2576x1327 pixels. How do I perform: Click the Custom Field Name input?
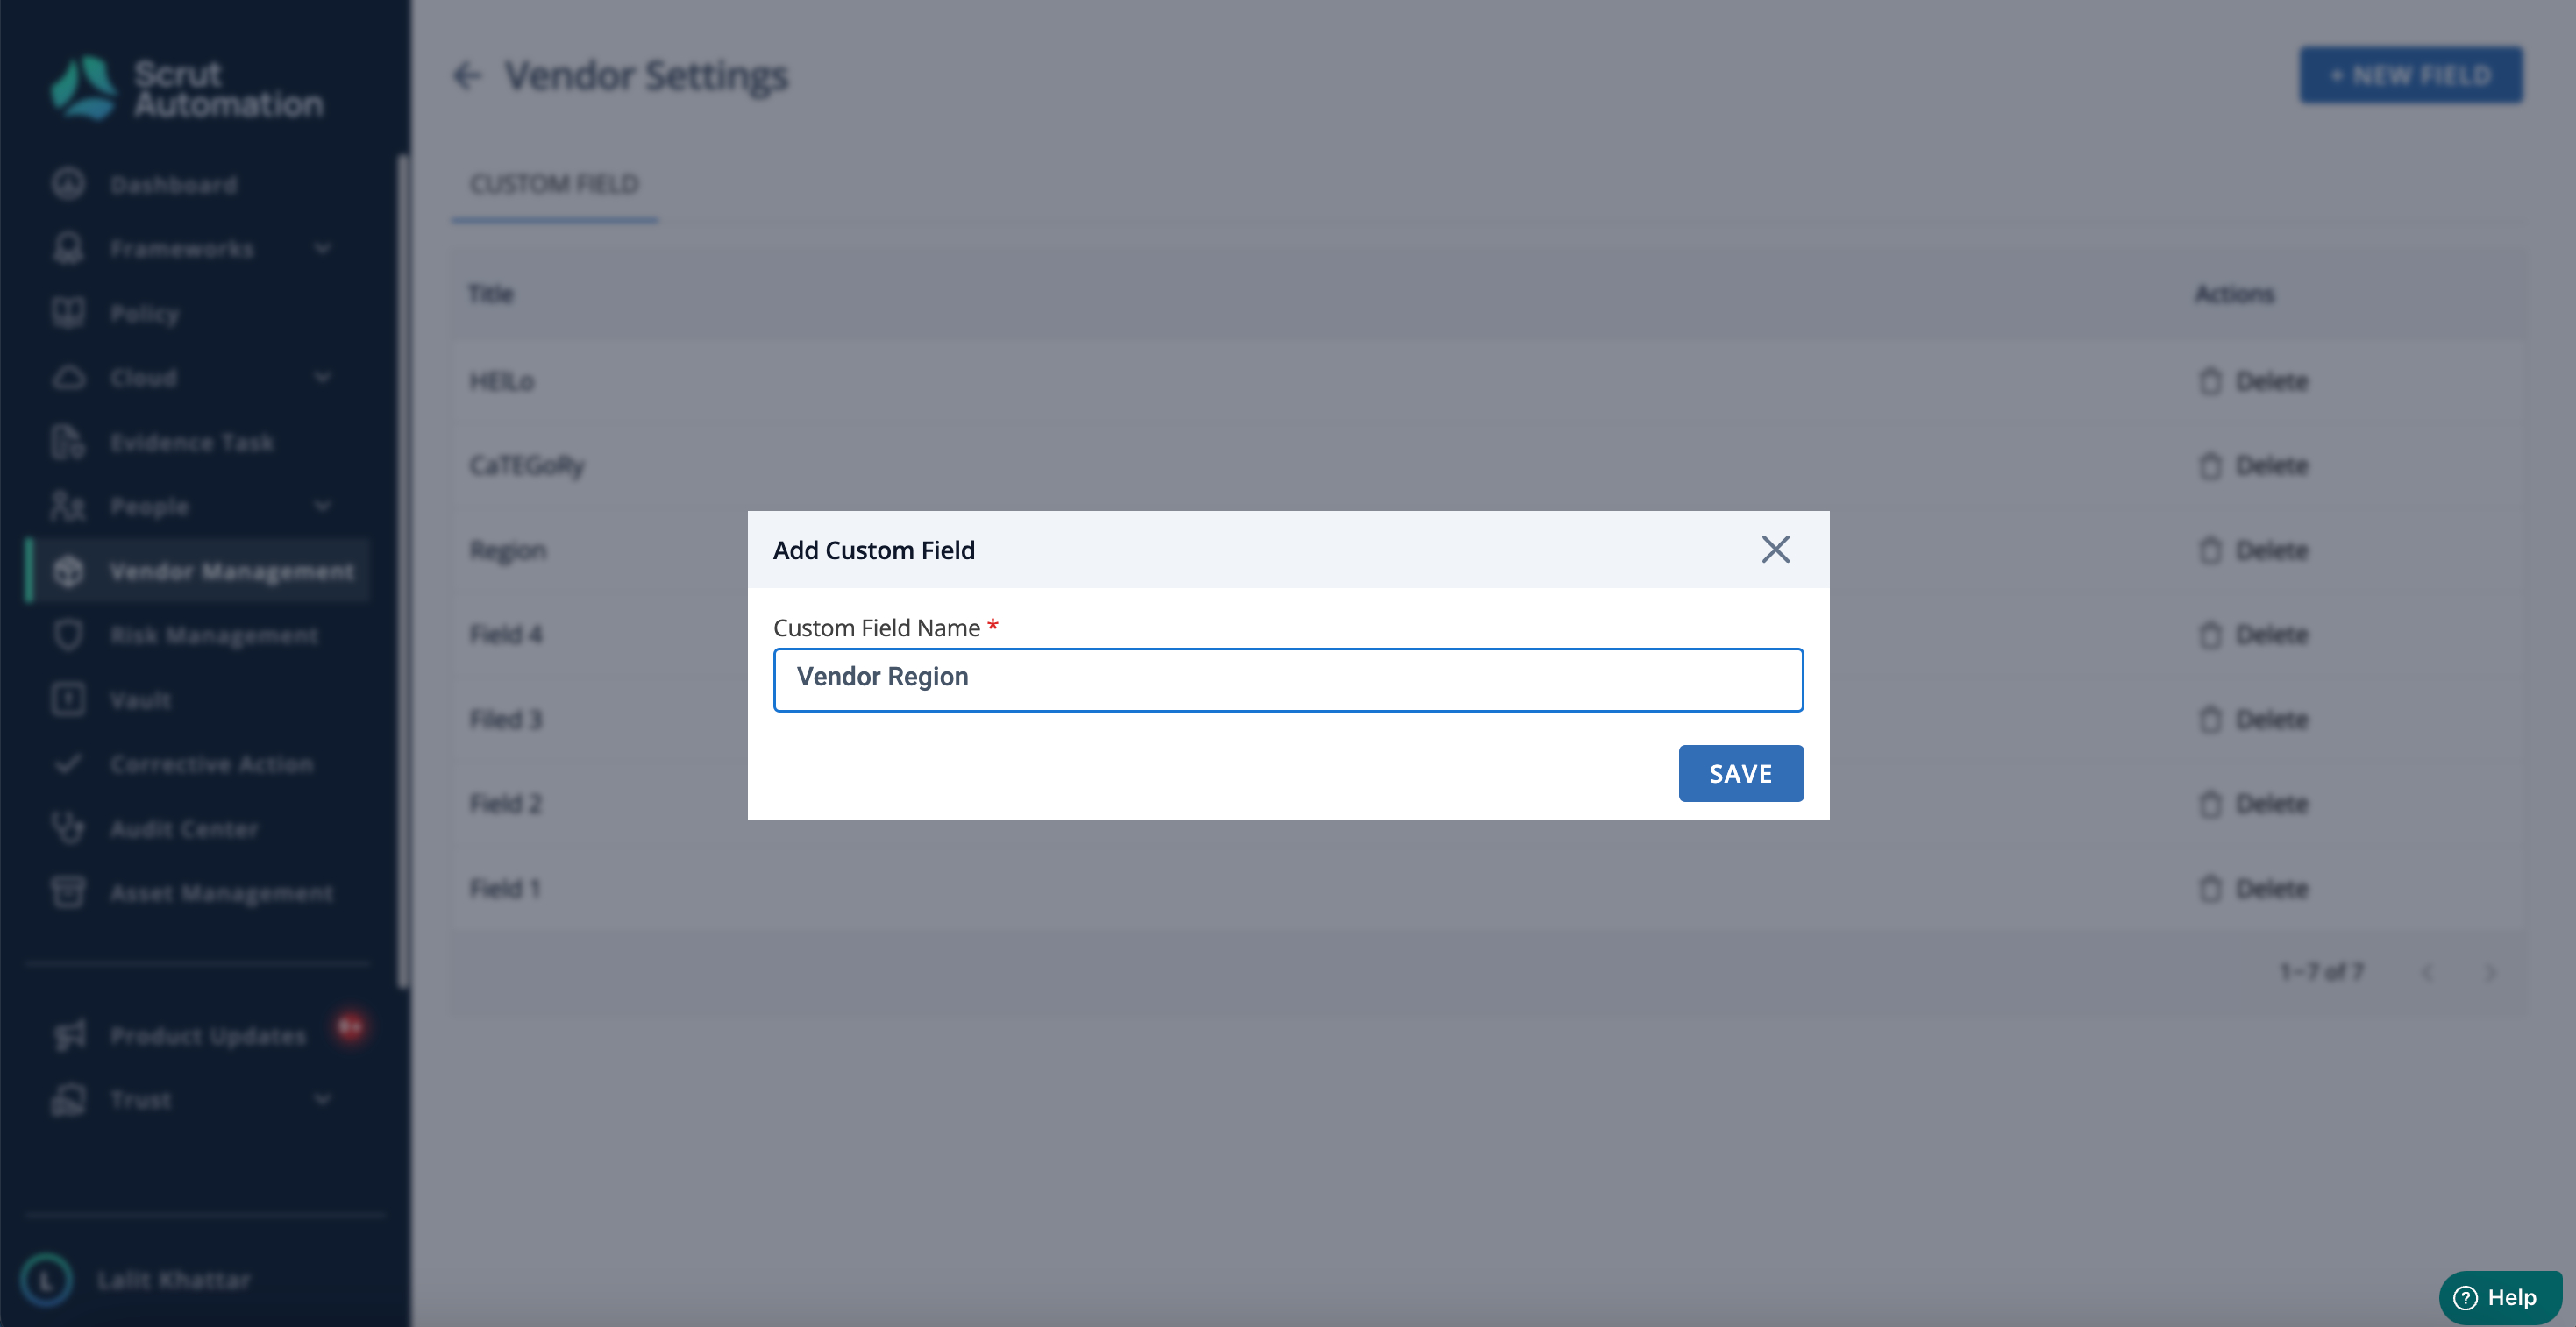point(1288,679)
